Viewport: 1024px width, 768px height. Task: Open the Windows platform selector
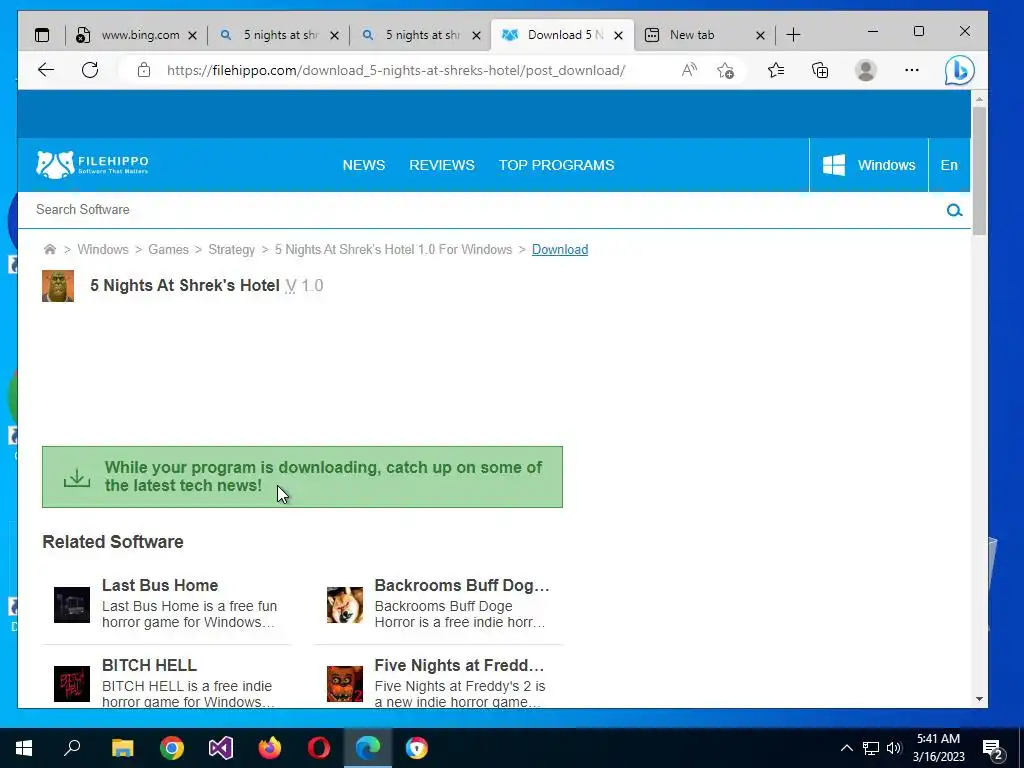click(869, 165)
